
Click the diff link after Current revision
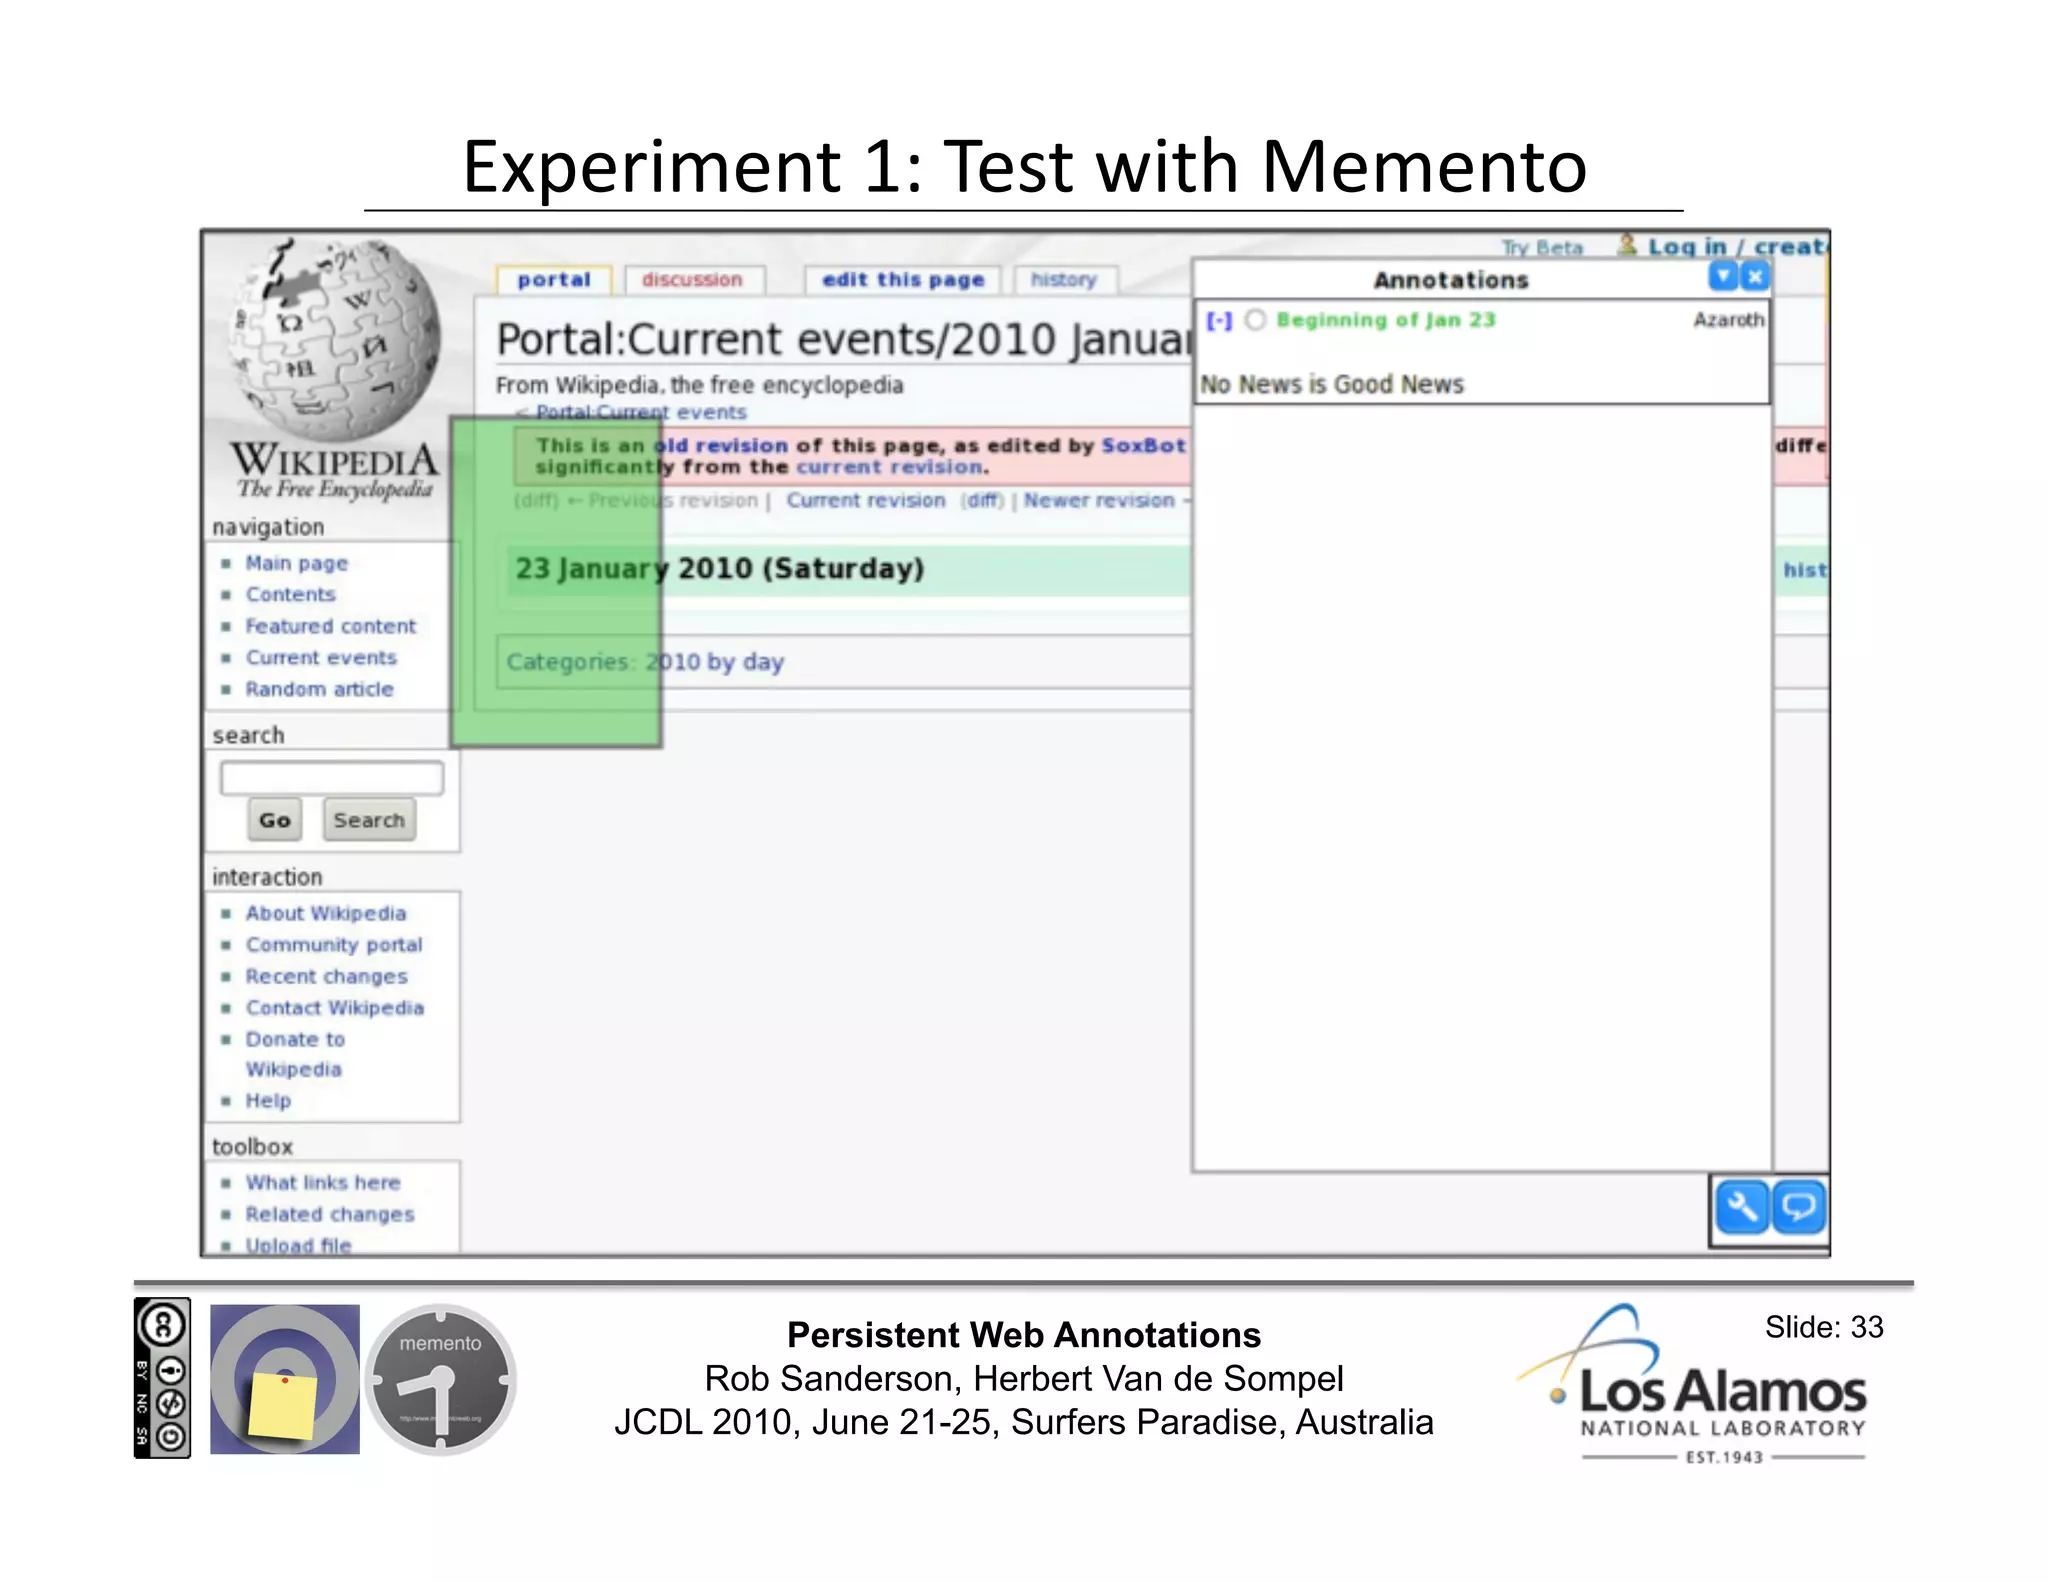(982, 500)
